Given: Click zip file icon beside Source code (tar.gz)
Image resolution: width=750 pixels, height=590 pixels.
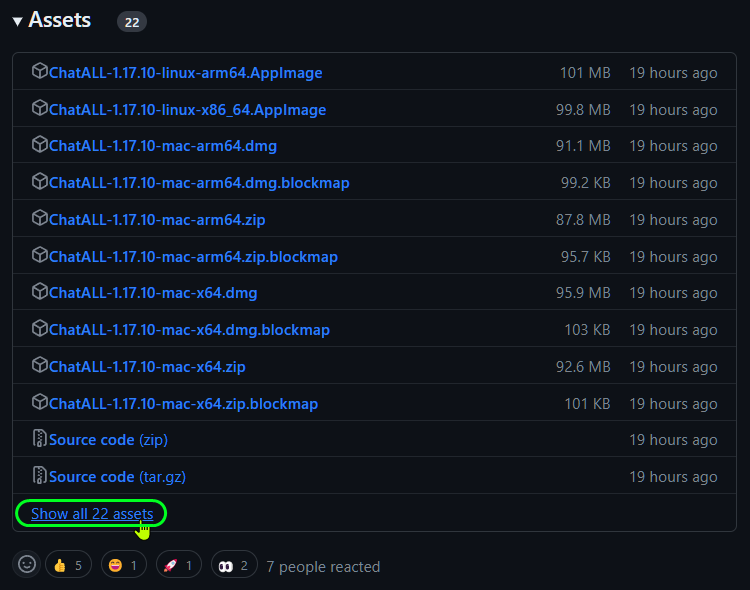Looking at the screenshot, I should [x=40, y=475].
